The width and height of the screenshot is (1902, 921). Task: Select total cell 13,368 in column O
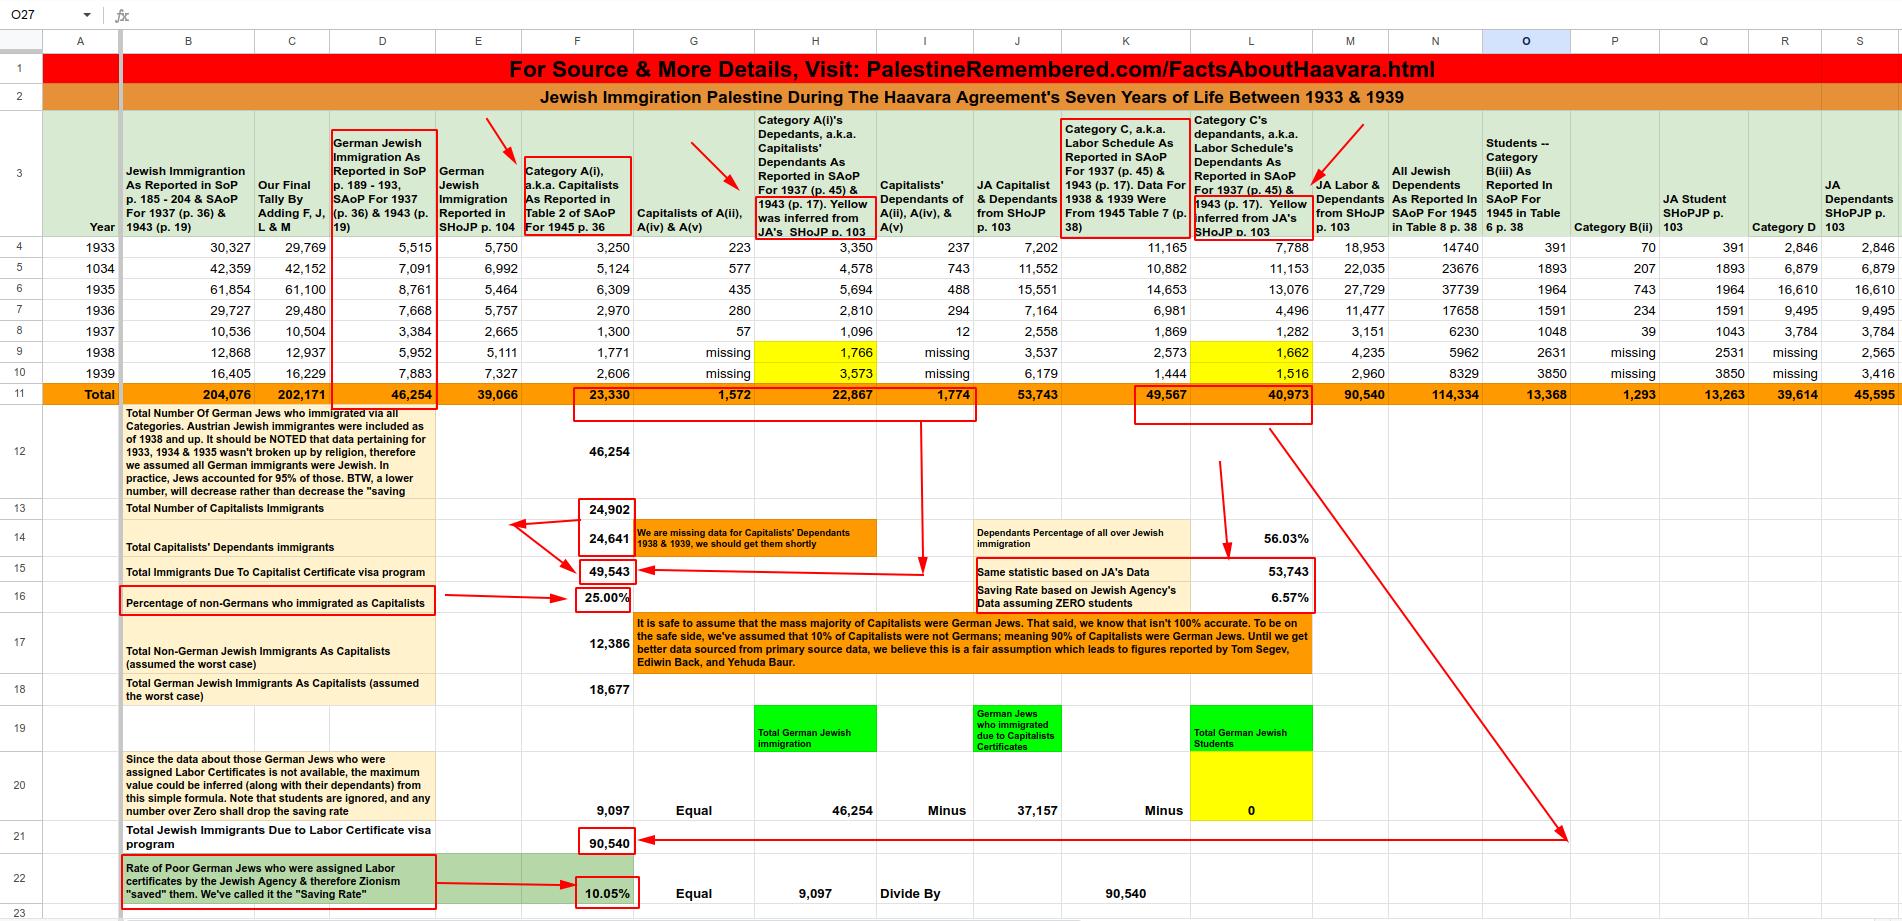point(1526,394)
